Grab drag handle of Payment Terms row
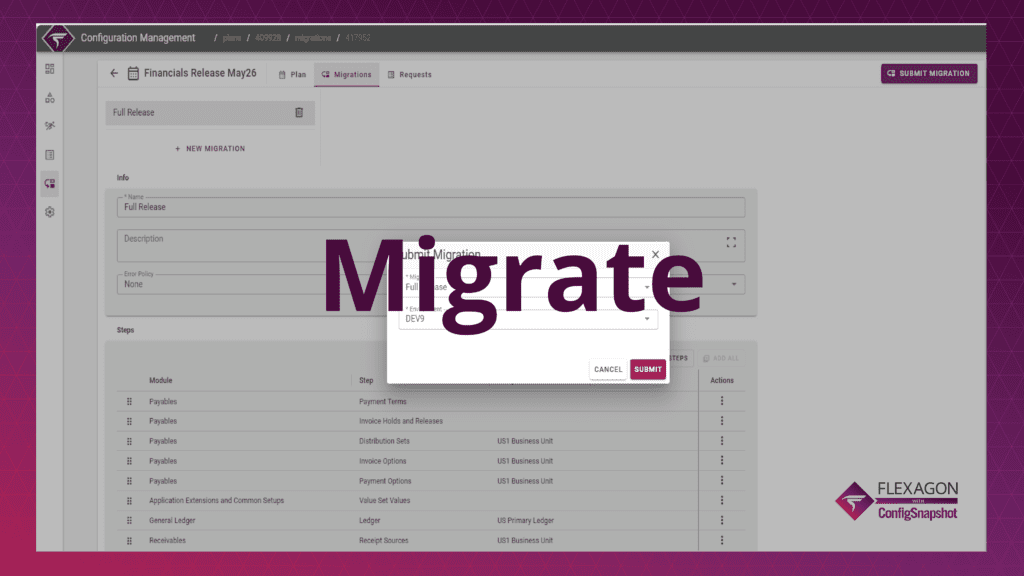Viewport: 1024px width, 576px height. (129, 402)
